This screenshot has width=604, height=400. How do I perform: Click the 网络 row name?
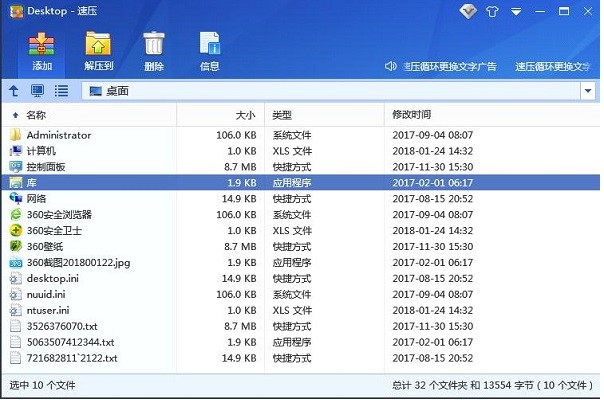point(36,198)
